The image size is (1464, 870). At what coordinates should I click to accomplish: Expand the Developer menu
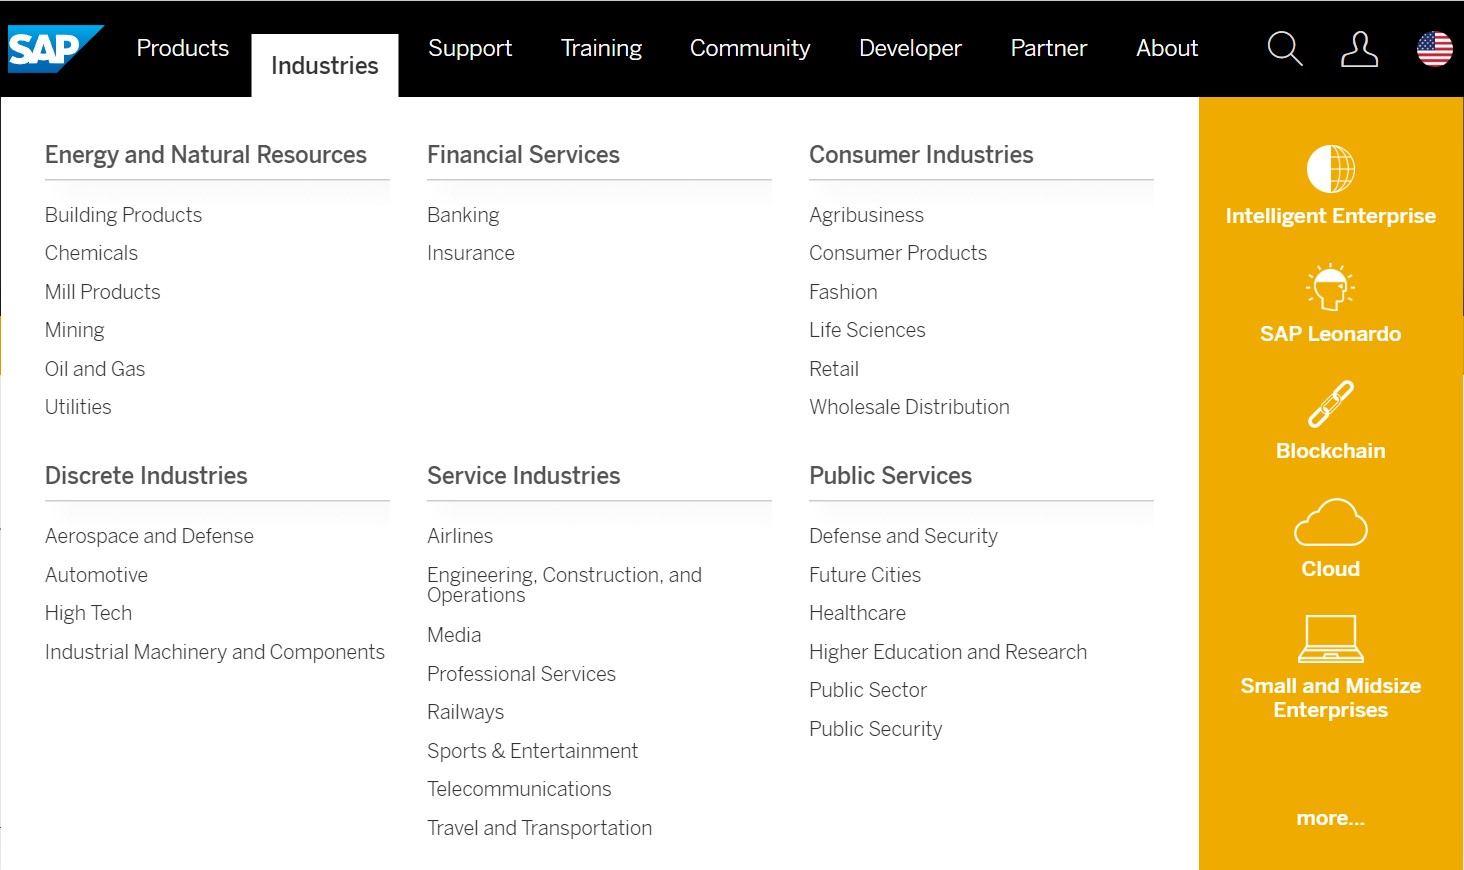[910, 48]
